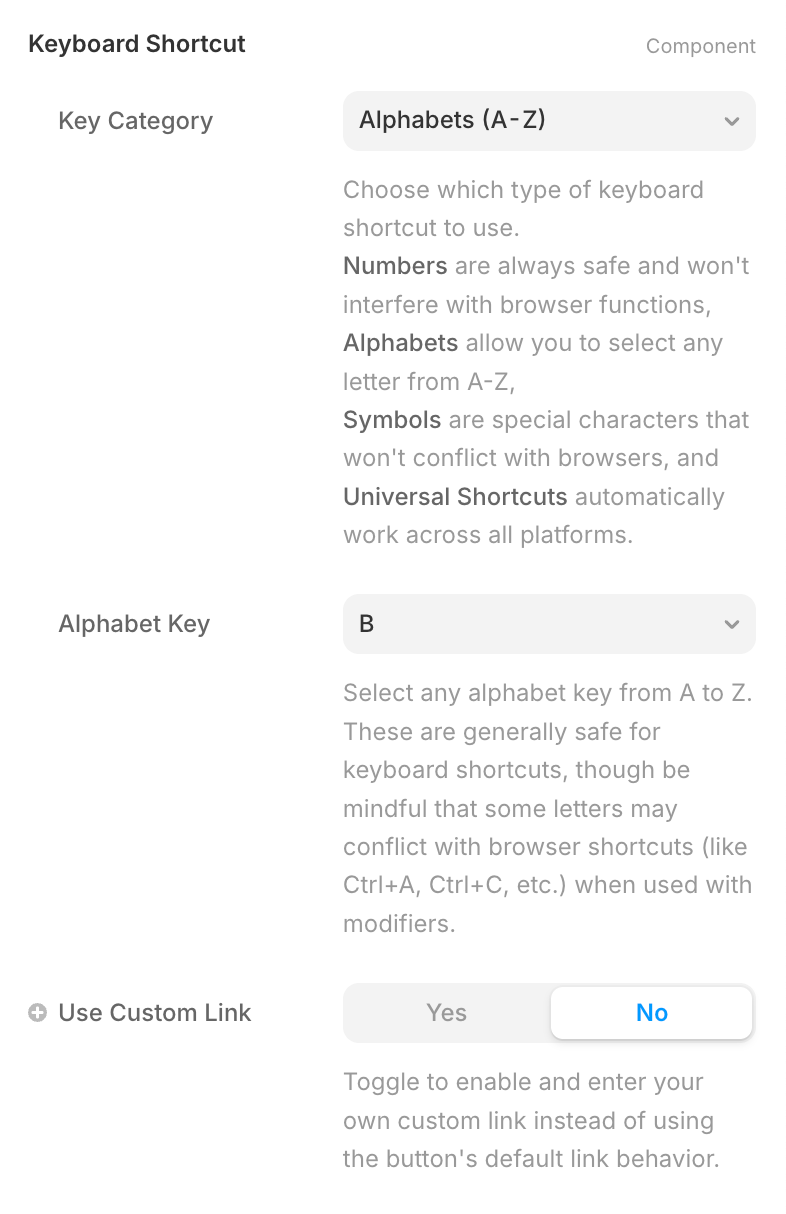Click the plus icon beside Use Custom Link
The image size is (786, 1214).
(x=38, y=1013)
